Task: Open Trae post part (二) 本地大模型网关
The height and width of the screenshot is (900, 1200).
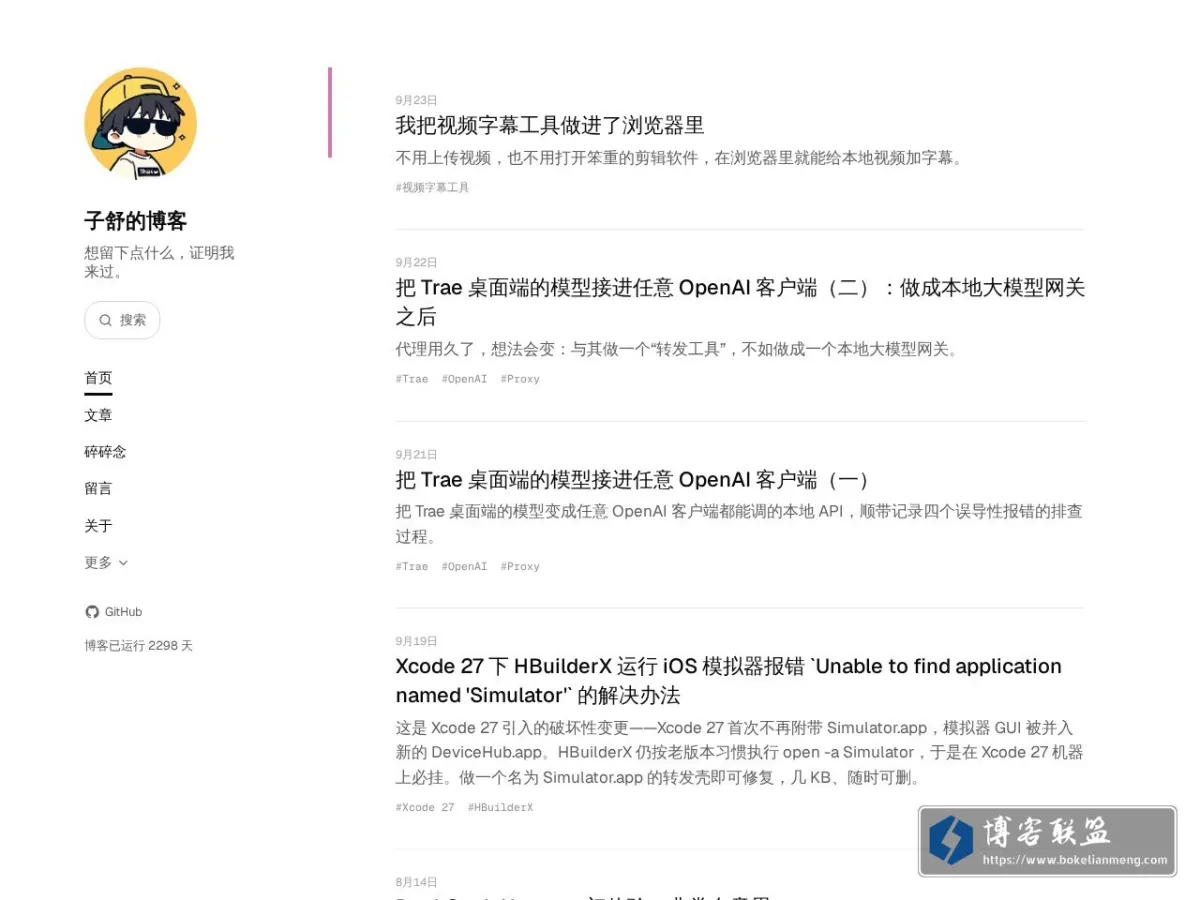Action: (740, 302)
